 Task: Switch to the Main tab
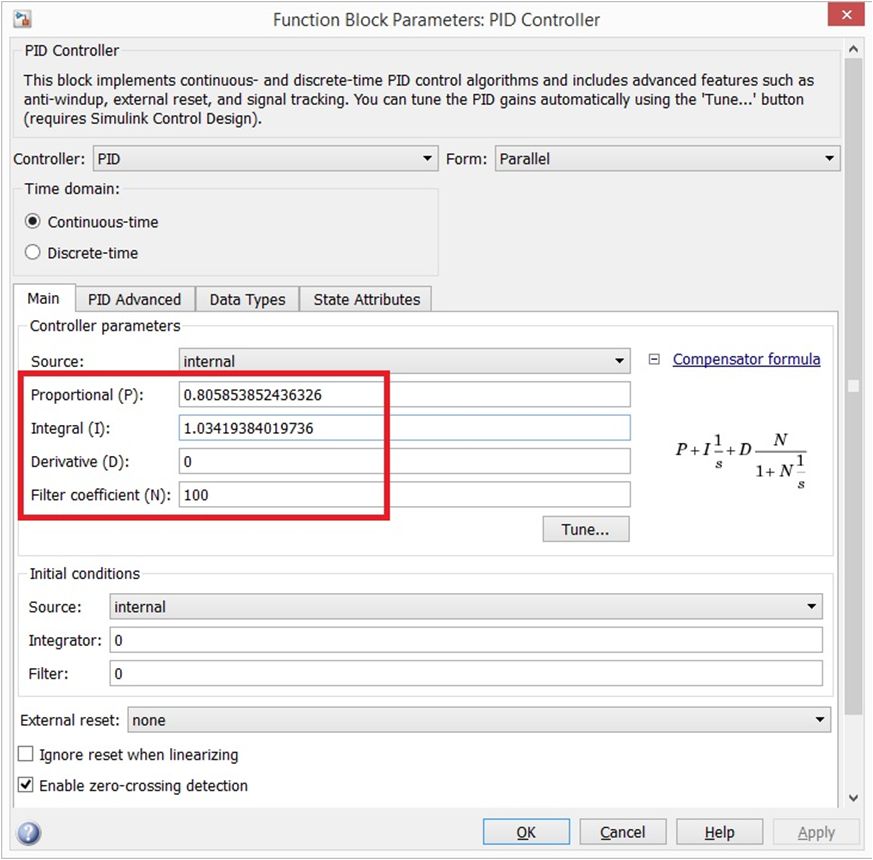43,298
